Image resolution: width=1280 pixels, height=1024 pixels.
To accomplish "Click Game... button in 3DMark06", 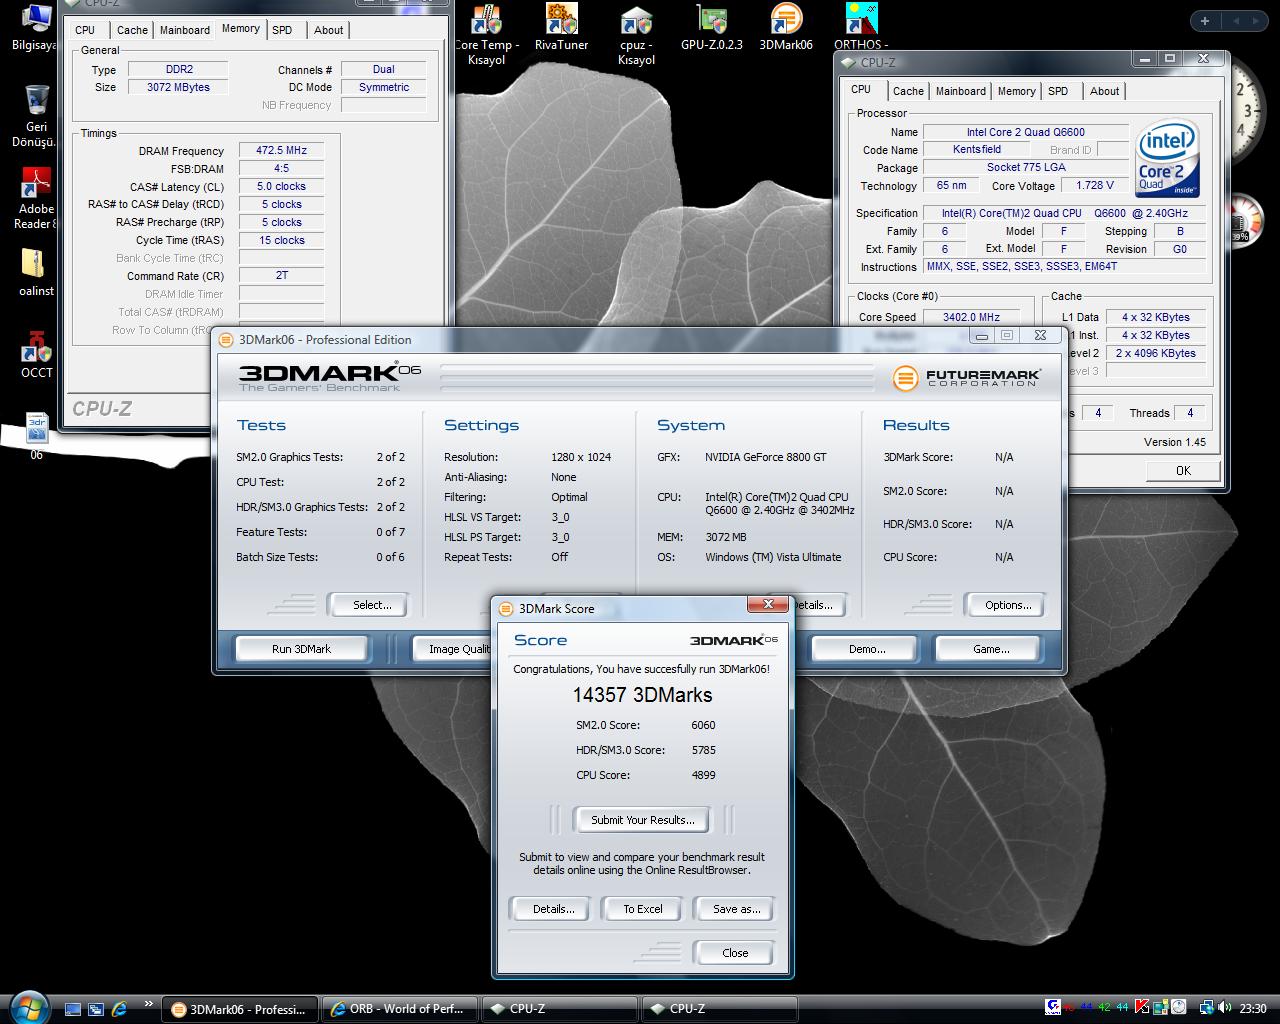I will click(x=991, y=649).
